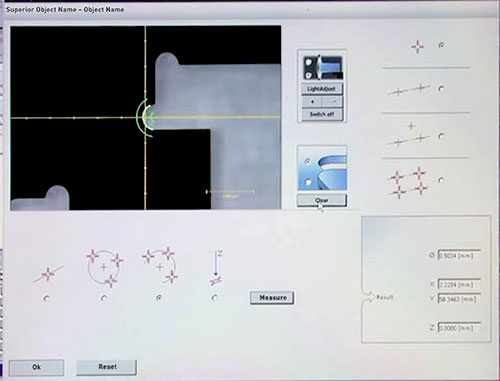Image resolution: width=500 pixels, height=381 pixels.
Task: Select the single-point mode radio button
Action: [441, 45]
